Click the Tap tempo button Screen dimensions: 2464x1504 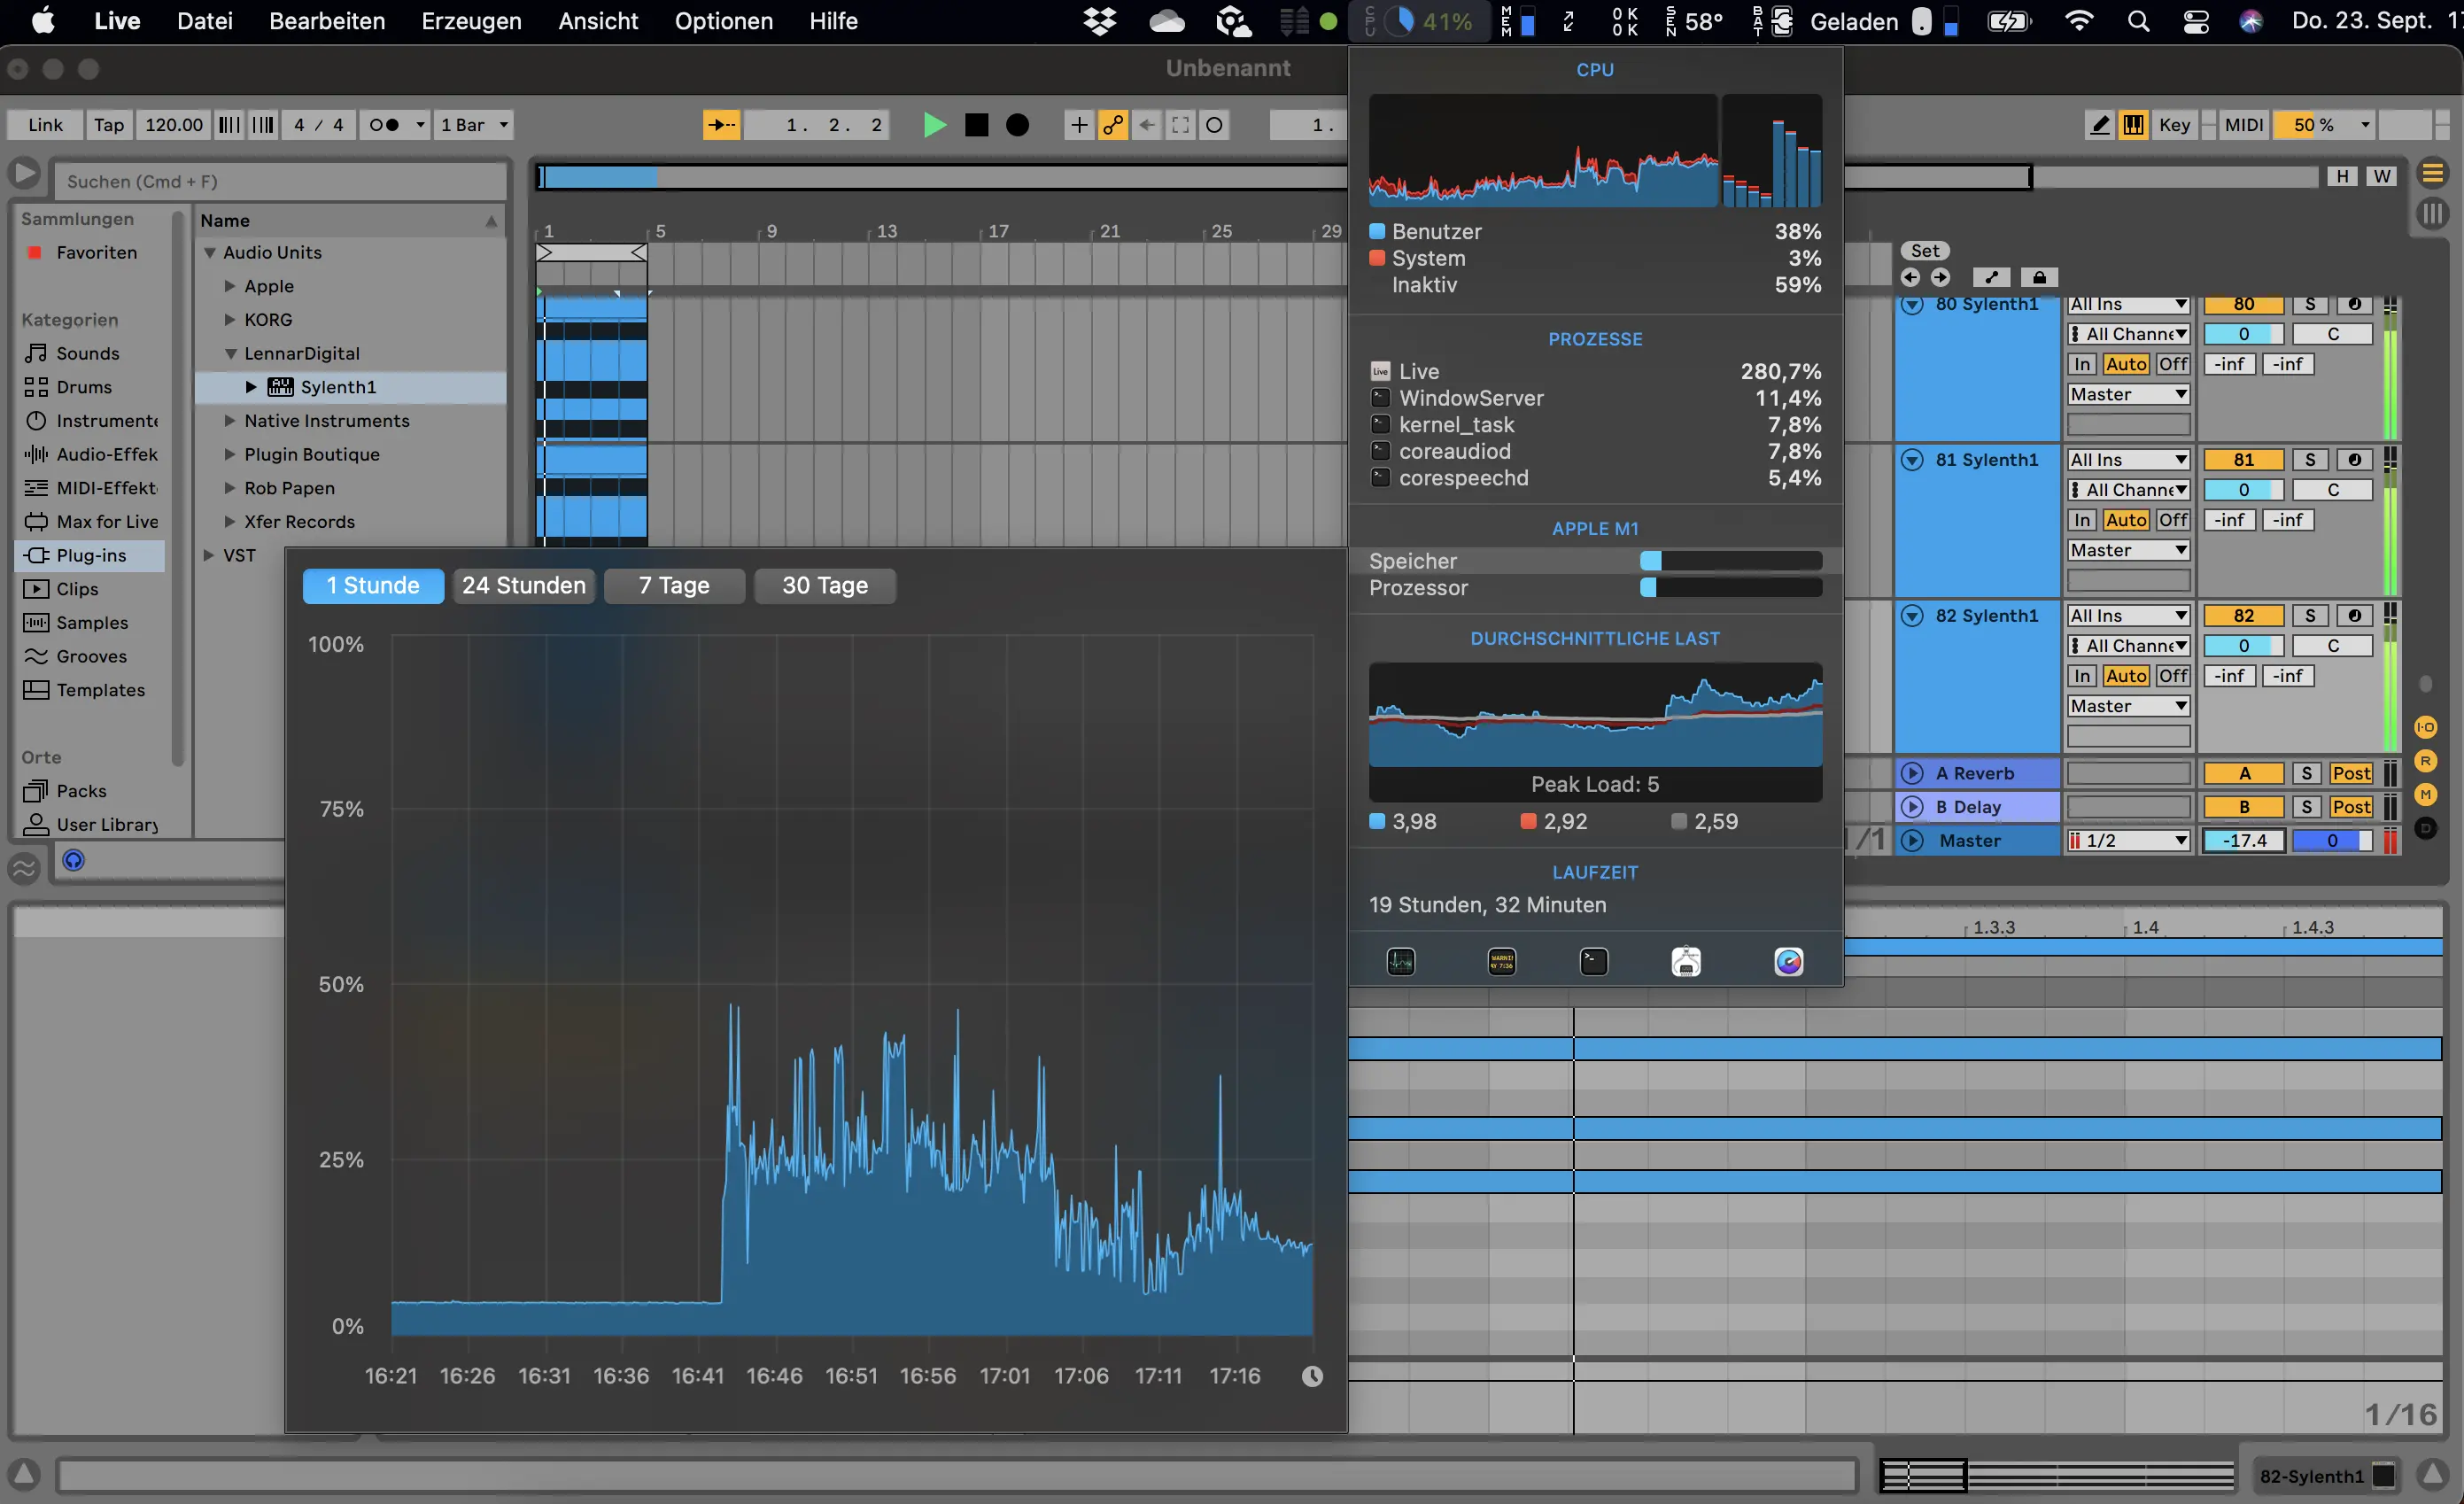[108, 125]
